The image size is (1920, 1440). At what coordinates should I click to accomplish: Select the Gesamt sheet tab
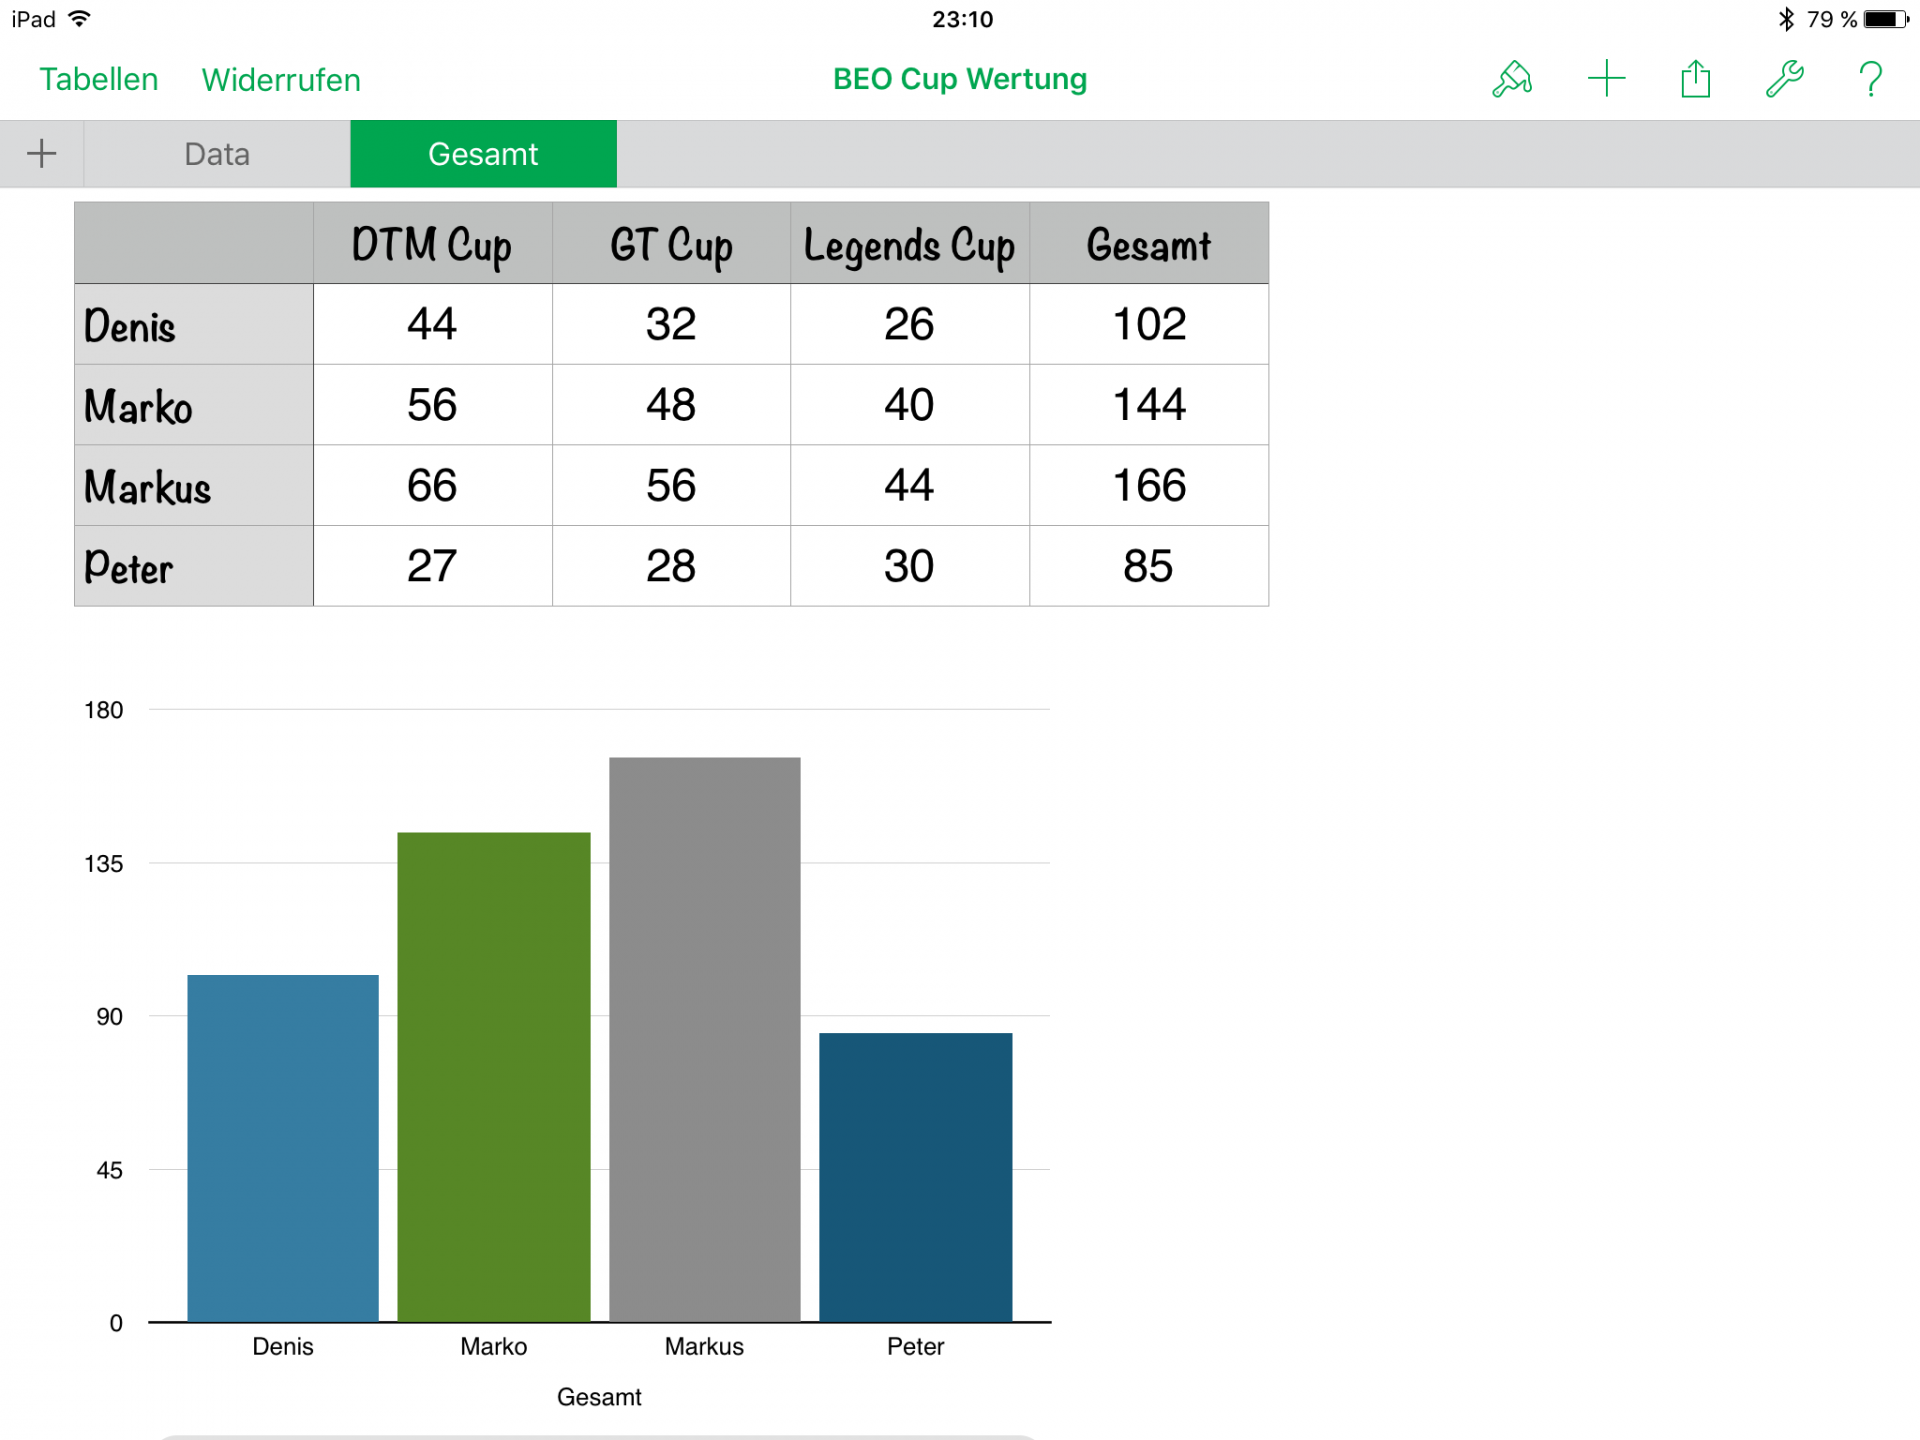coord(483,154)
